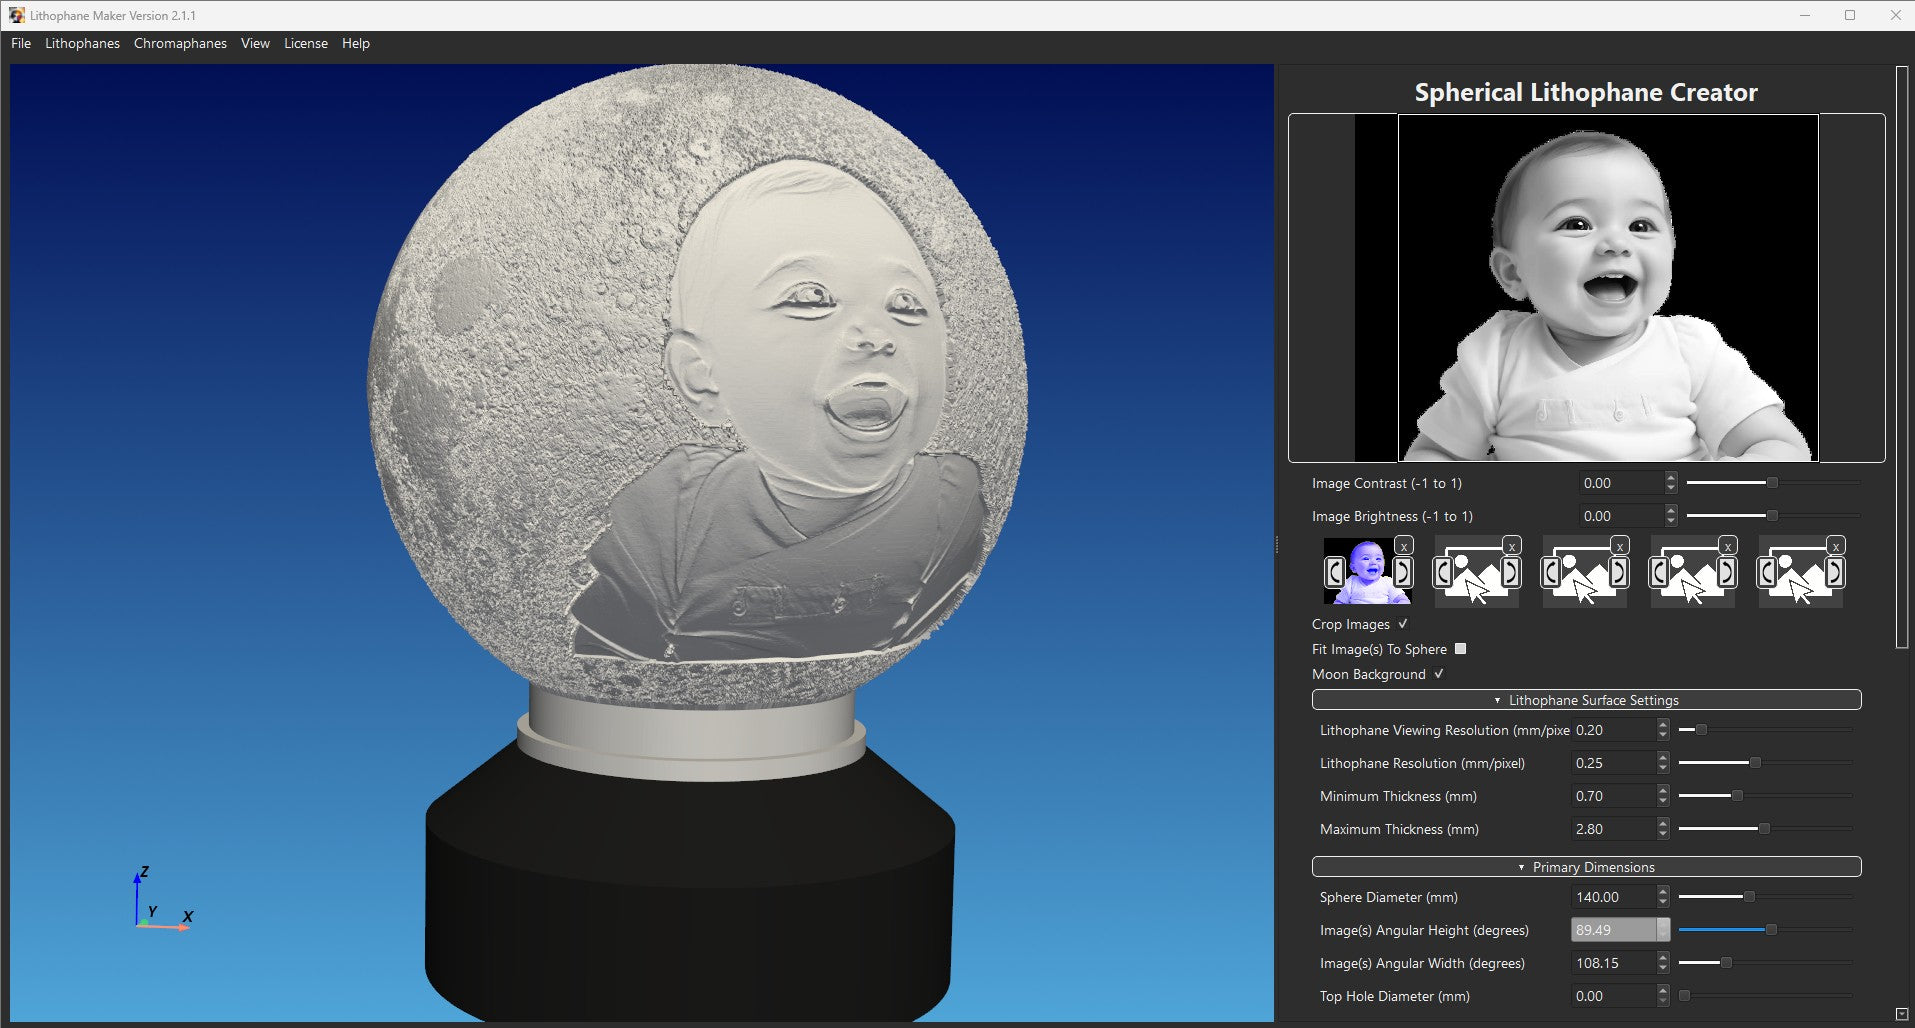
Task: Collapse the Primary Dimensions section
Action: point(1520,867)
